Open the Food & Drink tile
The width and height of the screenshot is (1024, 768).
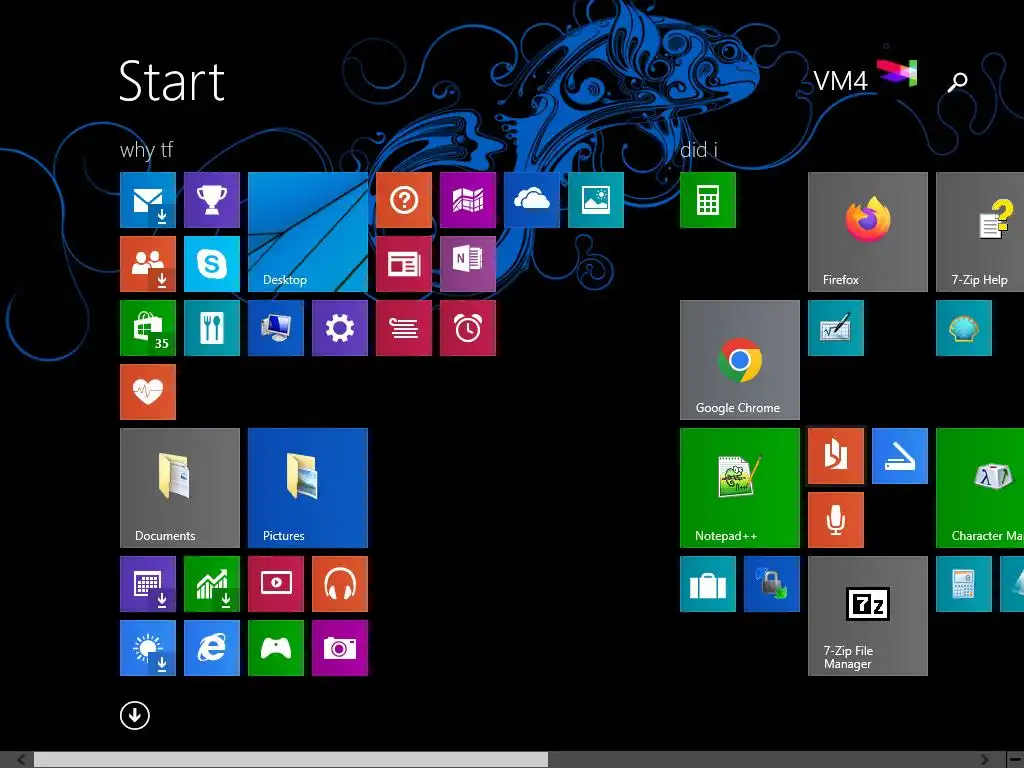click(212, 328)
